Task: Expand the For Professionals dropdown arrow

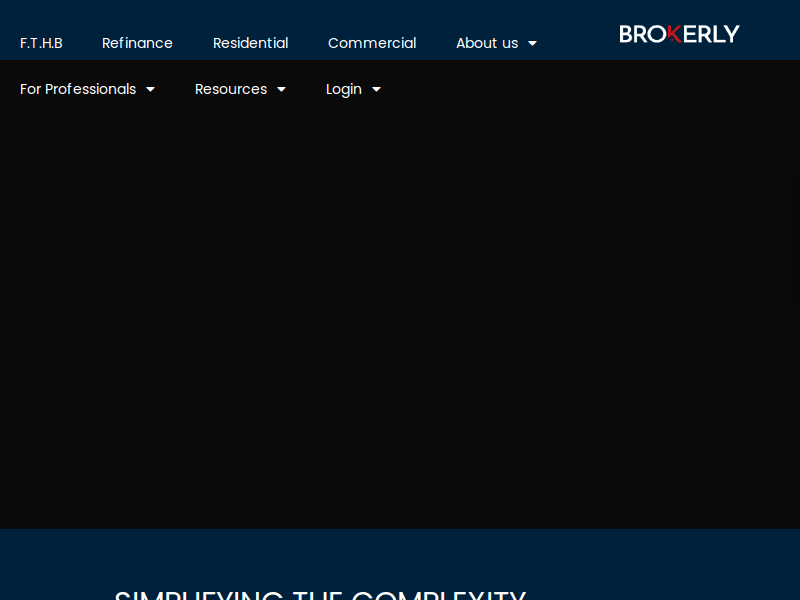Action: click(x=150, y=90)
